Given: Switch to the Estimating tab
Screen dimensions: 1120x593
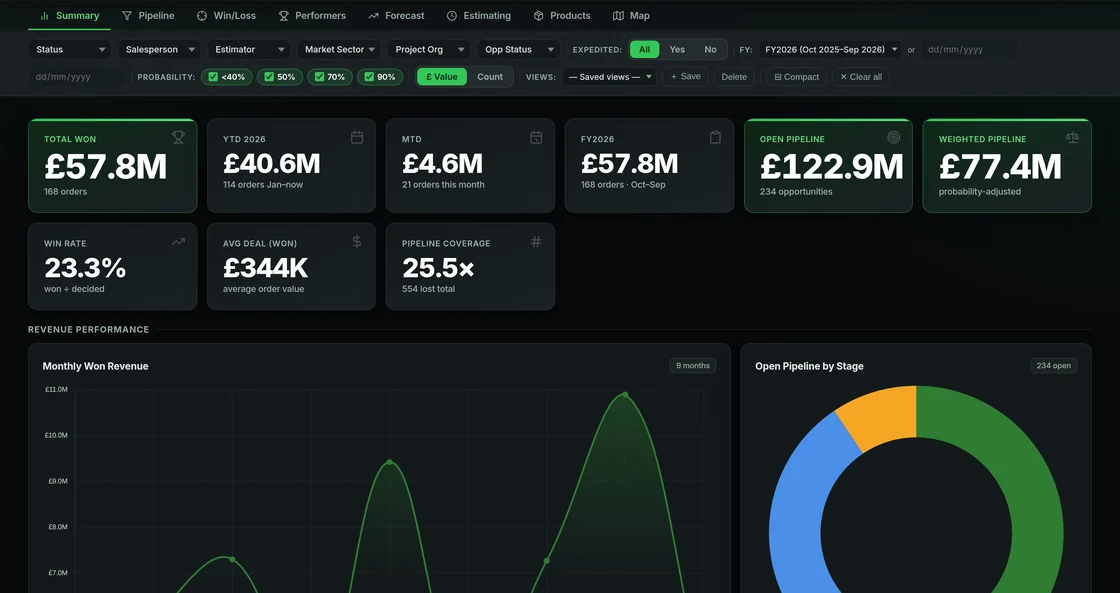Looking at the screenshot, I should click(479, 15).
